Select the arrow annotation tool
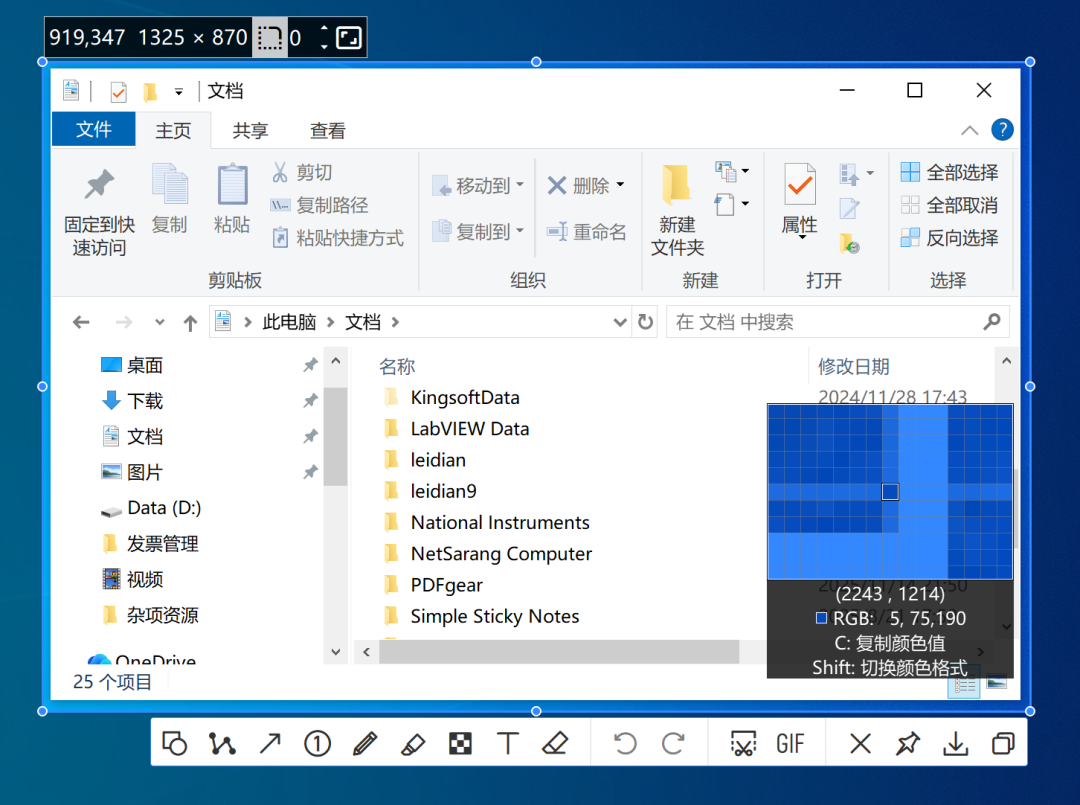Screen dimensions: 1080x805 pyautogui.click(x=269, y=743)
